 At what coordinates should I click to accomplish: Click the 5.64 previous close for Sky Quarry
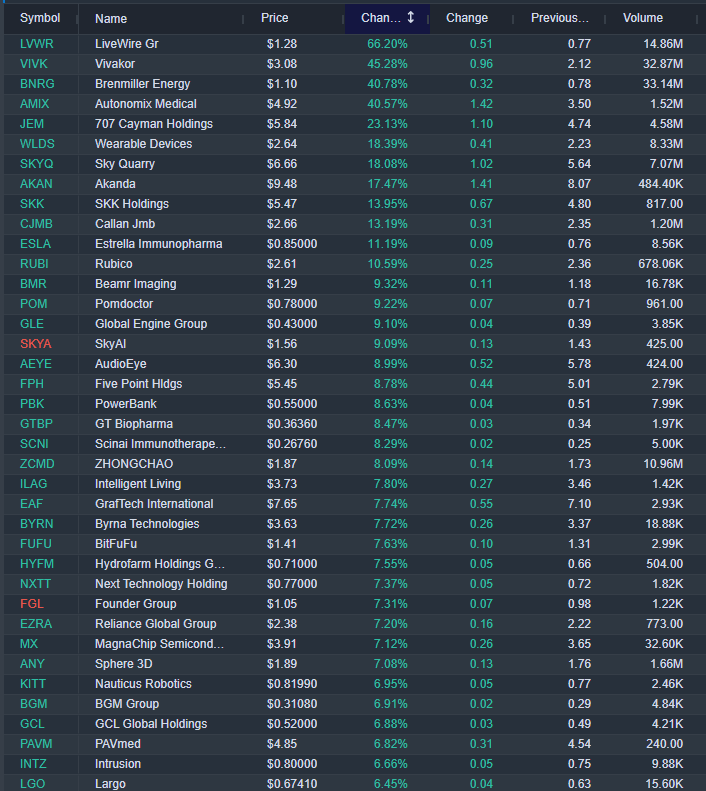579,164
